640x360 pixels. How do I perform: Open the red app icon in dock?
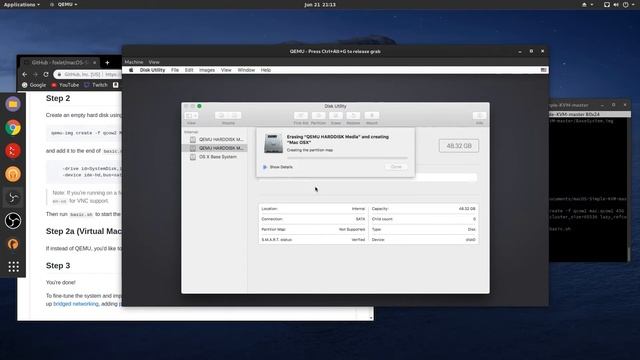tap(13, 151)
